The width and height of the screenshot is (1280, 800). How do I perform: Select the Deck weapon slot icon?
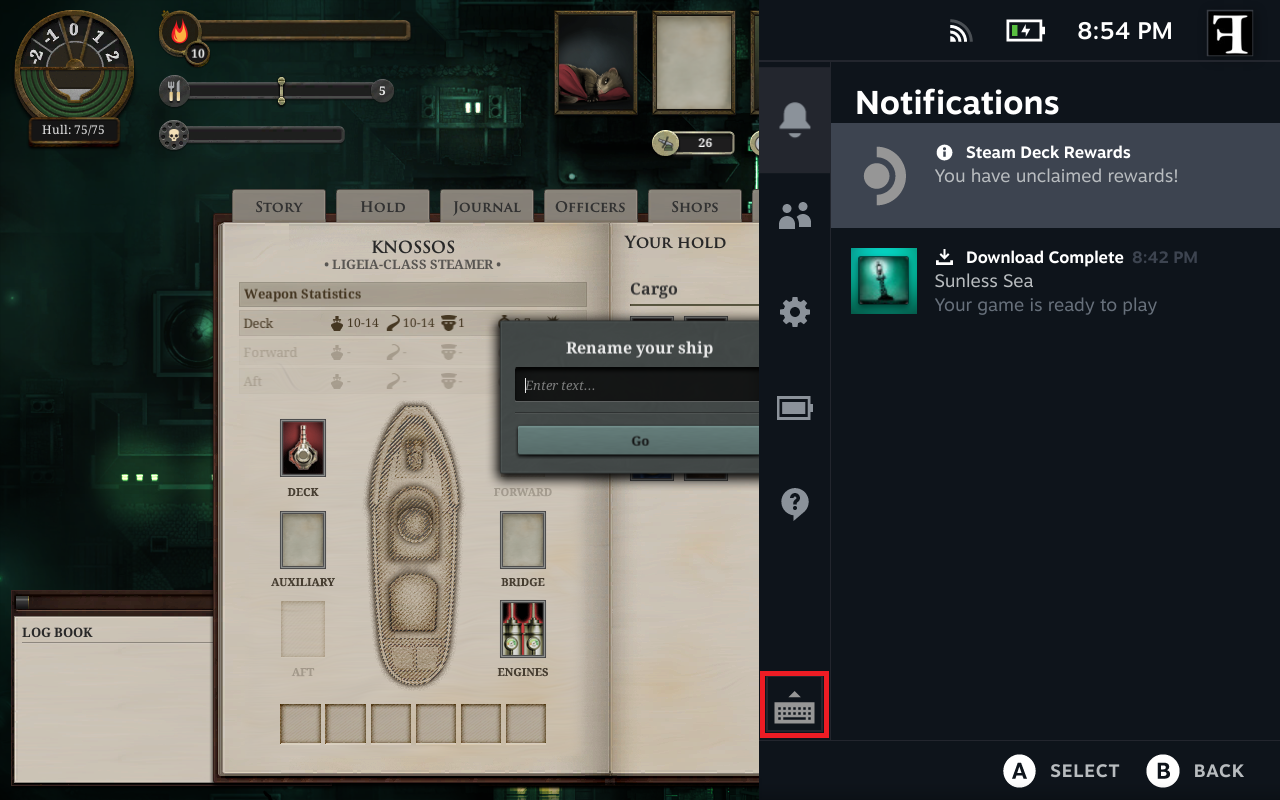click(x=303, y=448)
